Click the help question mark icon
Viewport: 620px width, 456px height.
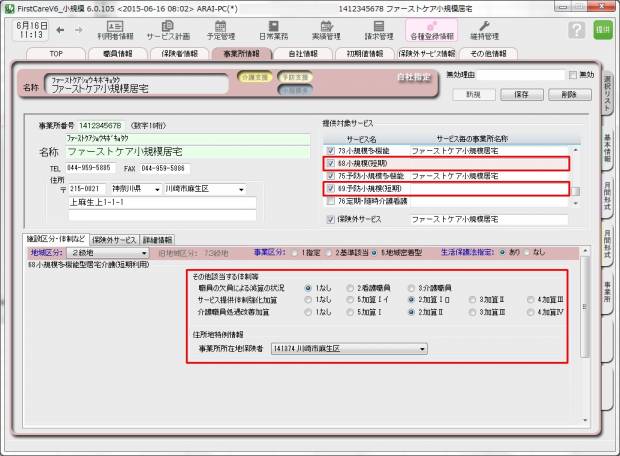coord(575,30)
